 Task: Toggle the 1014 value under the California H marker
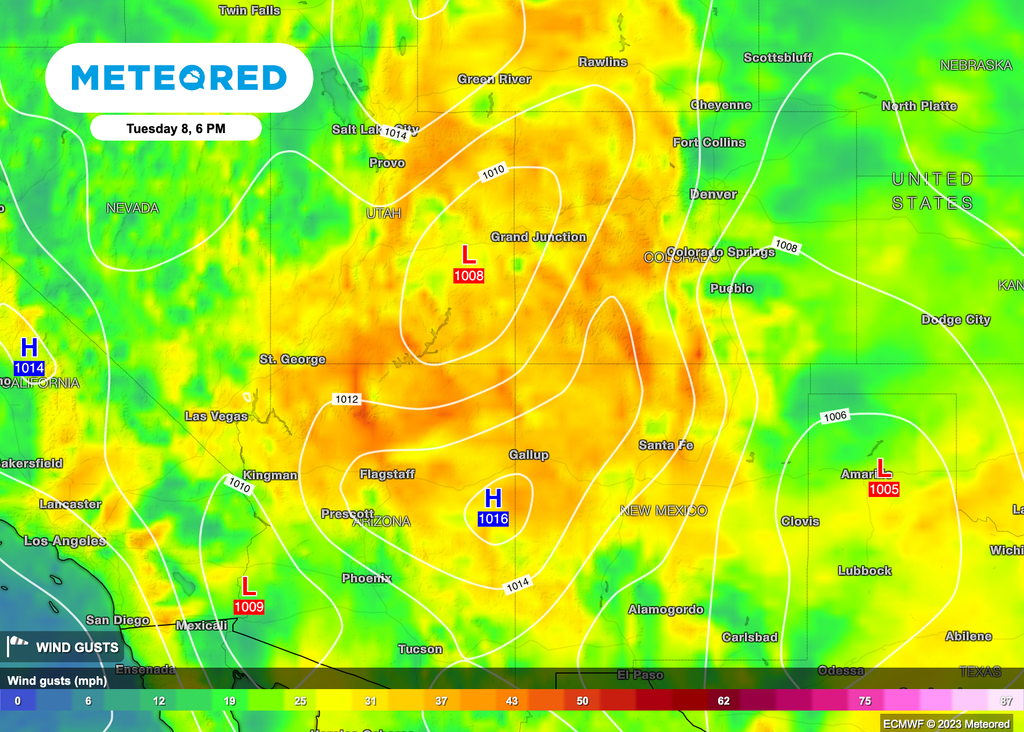click(x=29, y=368)
